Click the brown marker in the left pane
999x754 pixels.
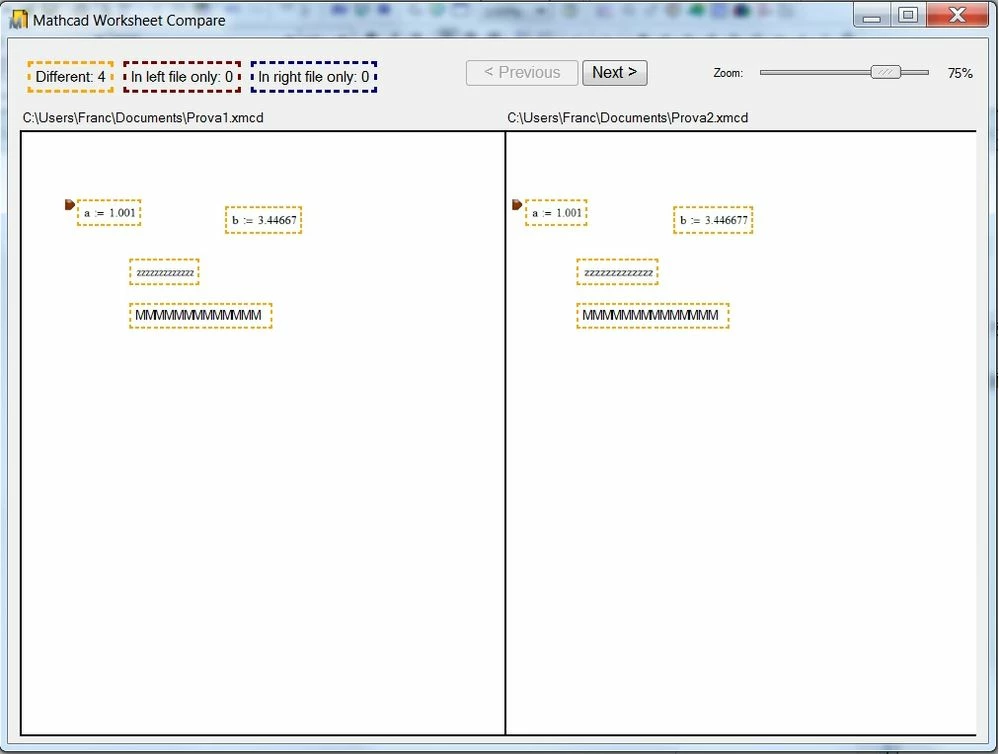[70, 205]
